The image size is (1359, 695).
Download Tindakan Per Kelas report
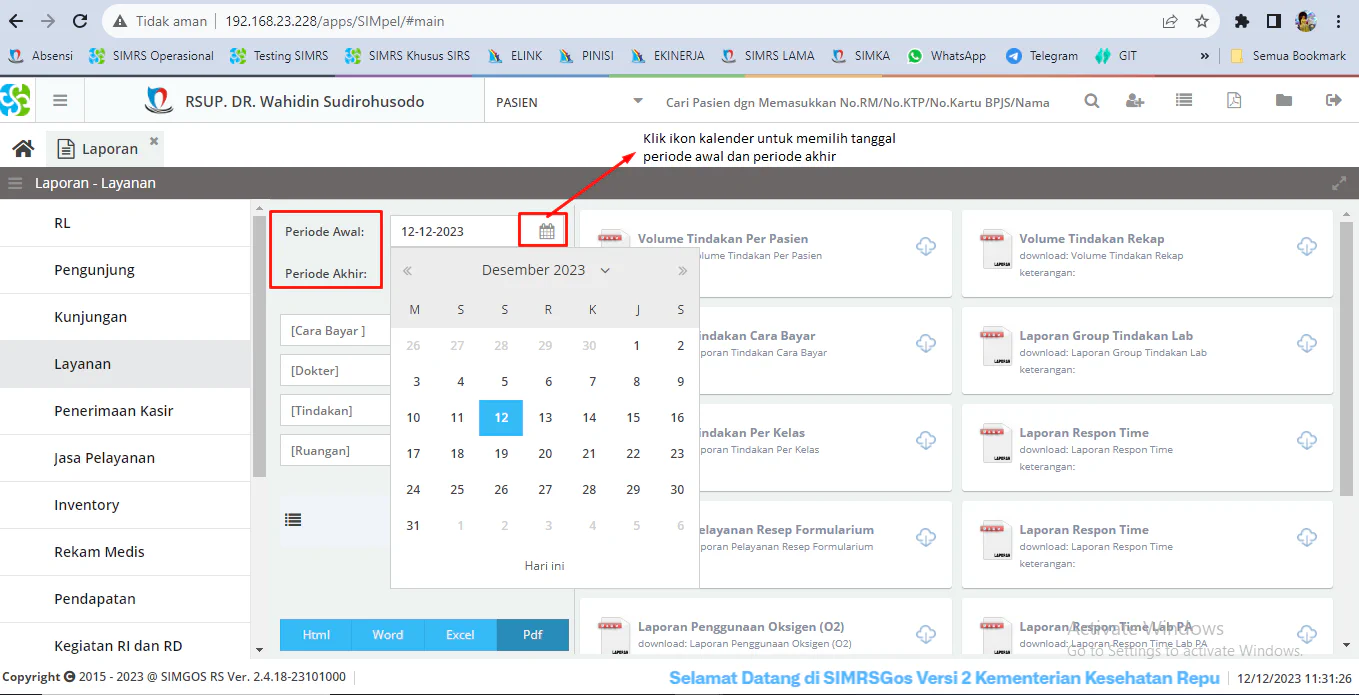coord(926,440)
